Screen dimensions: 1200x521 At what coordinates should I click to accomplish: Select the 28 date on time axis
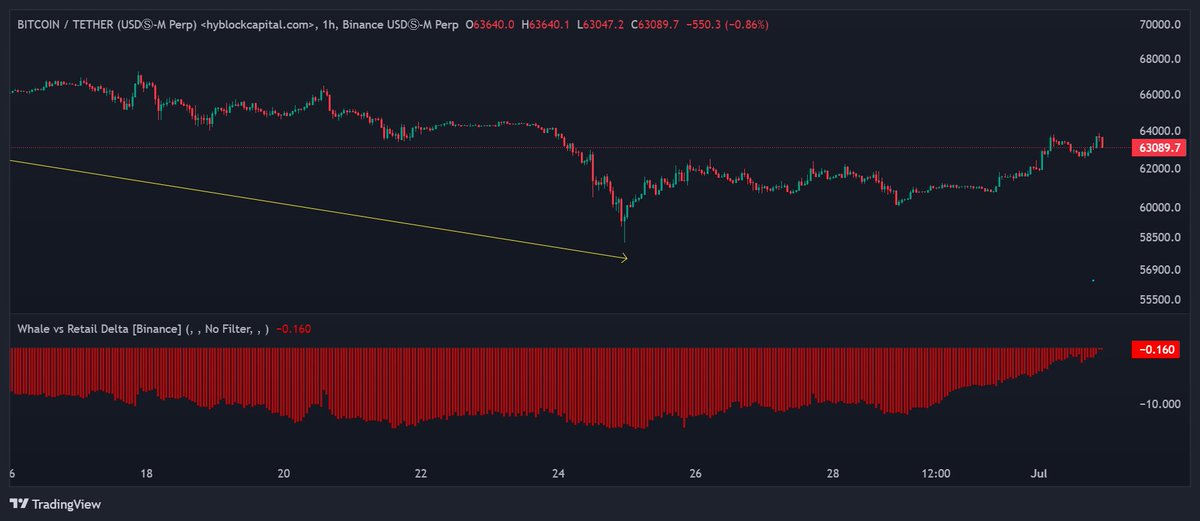[834, 473]
